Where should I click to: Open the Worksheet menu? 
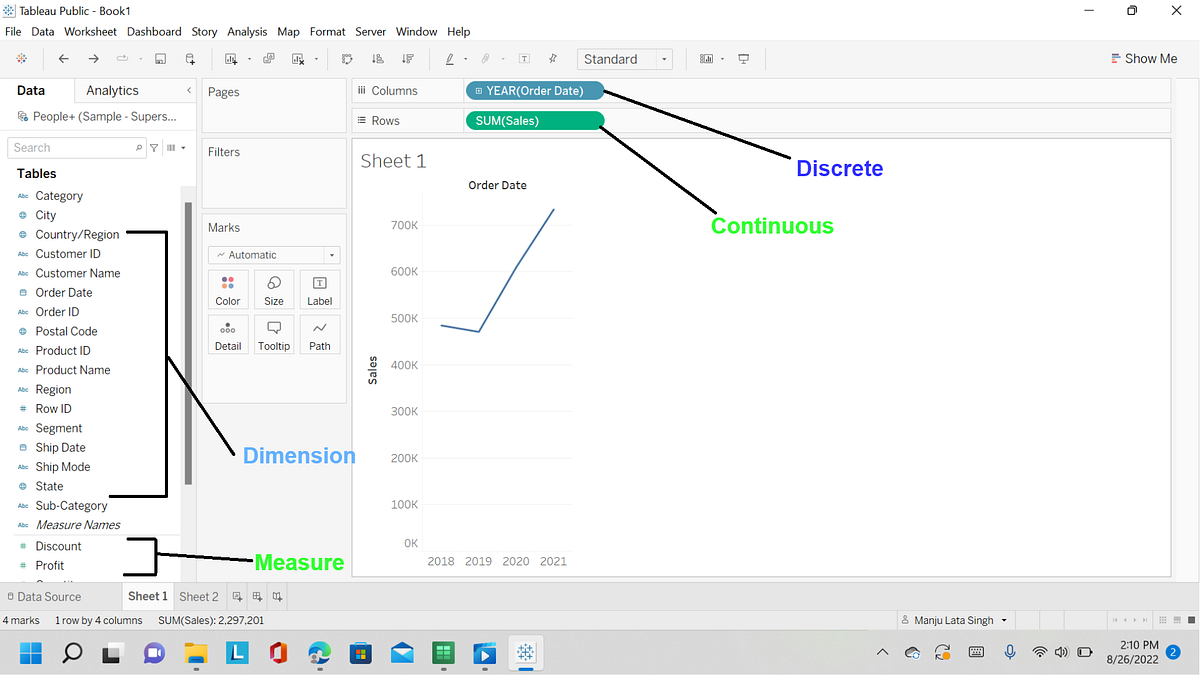90,31
